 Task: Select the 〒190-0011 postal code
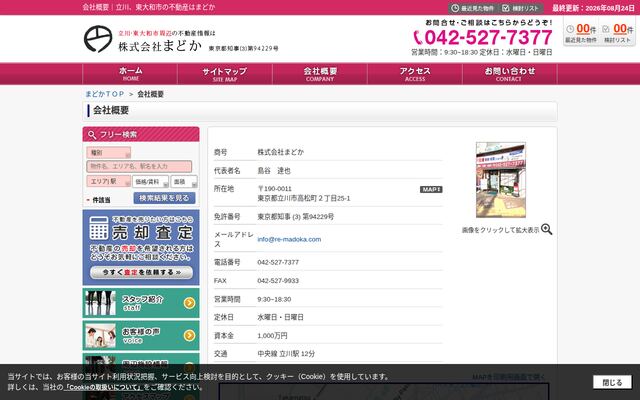[275, 189]
